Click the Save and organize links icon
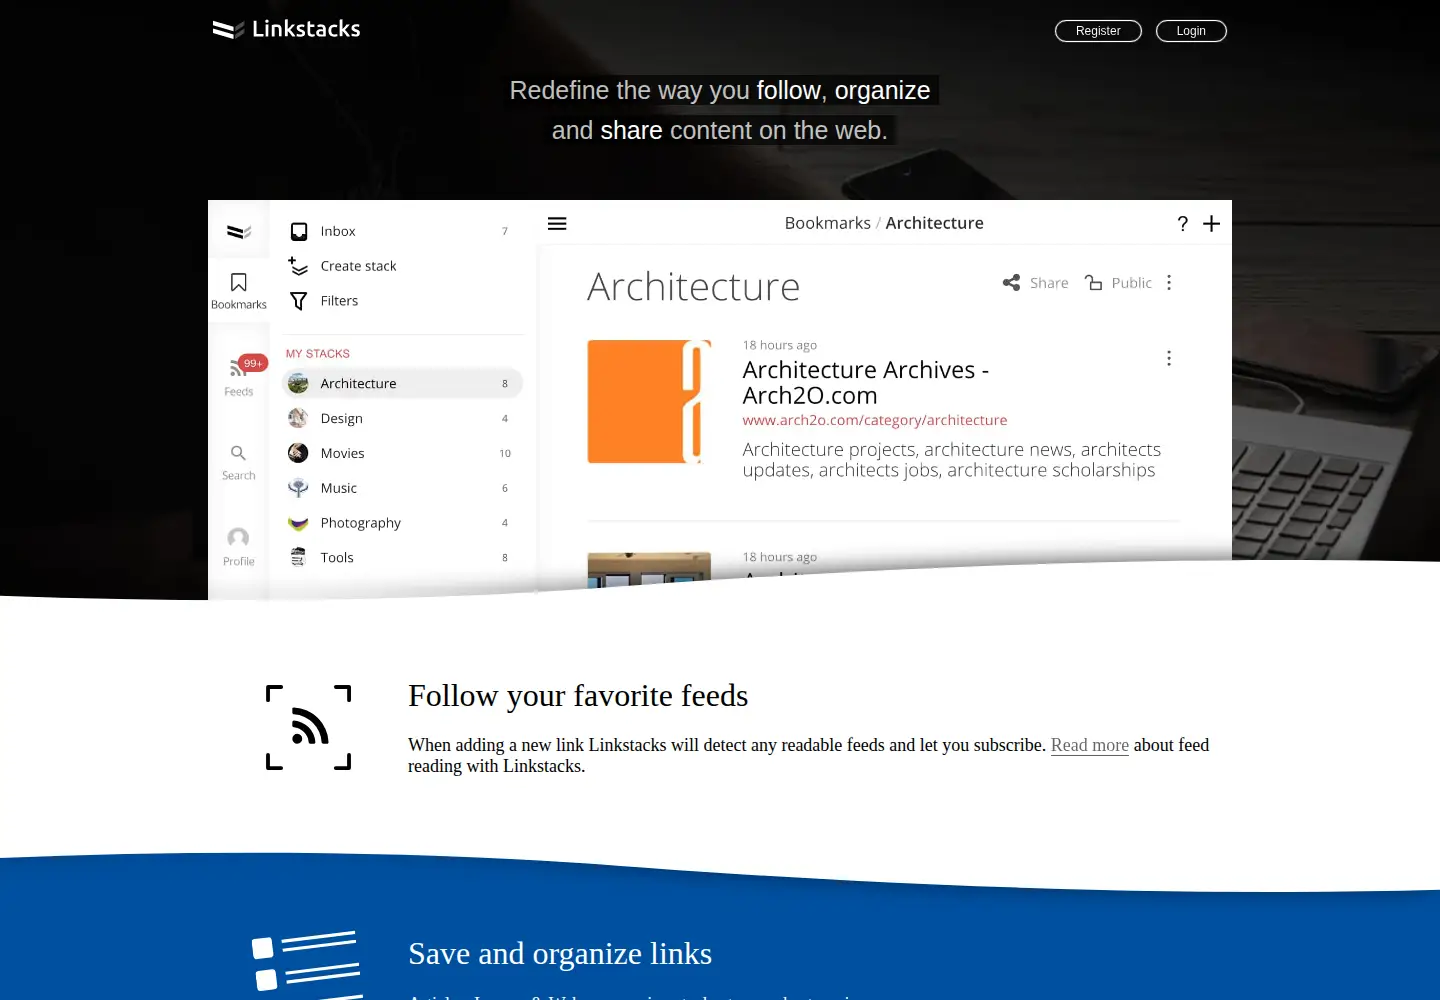 click(x=307, y=964)
